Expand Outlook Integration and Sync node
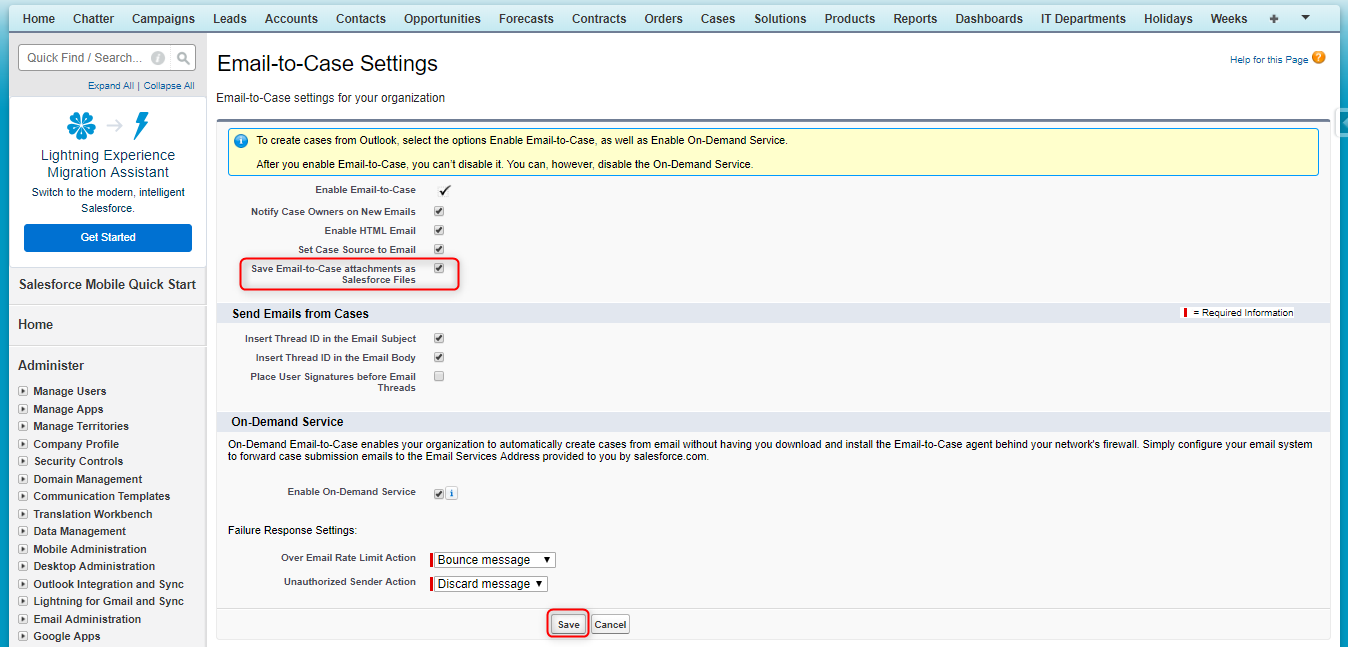The image size is (1348, 647). pyautogui.click(x=23, y=584)
